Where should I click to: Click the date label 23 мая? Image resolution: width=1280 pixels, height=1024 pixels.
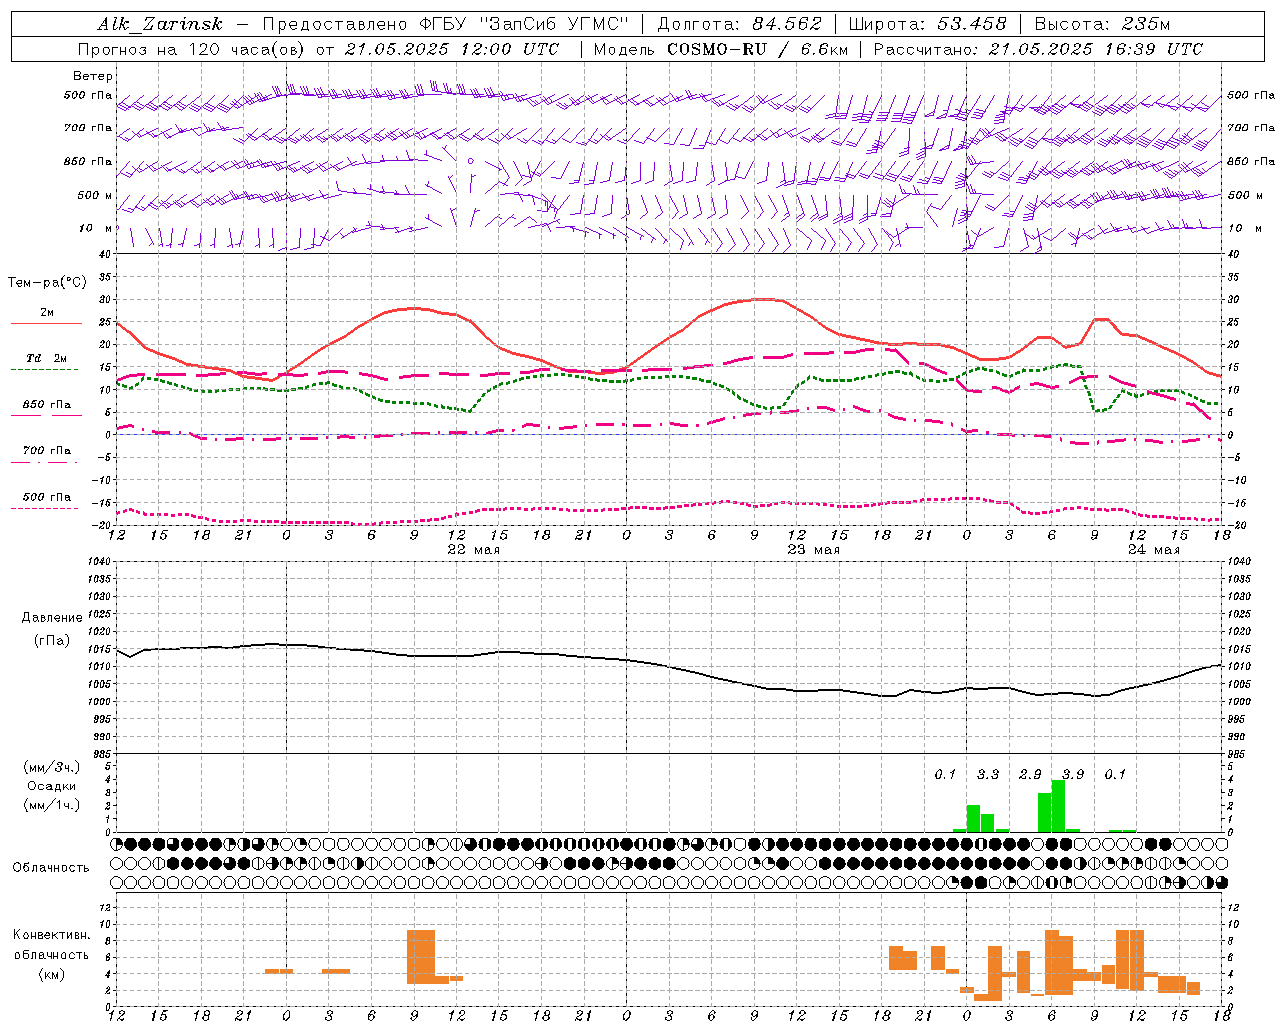(813, 550)
